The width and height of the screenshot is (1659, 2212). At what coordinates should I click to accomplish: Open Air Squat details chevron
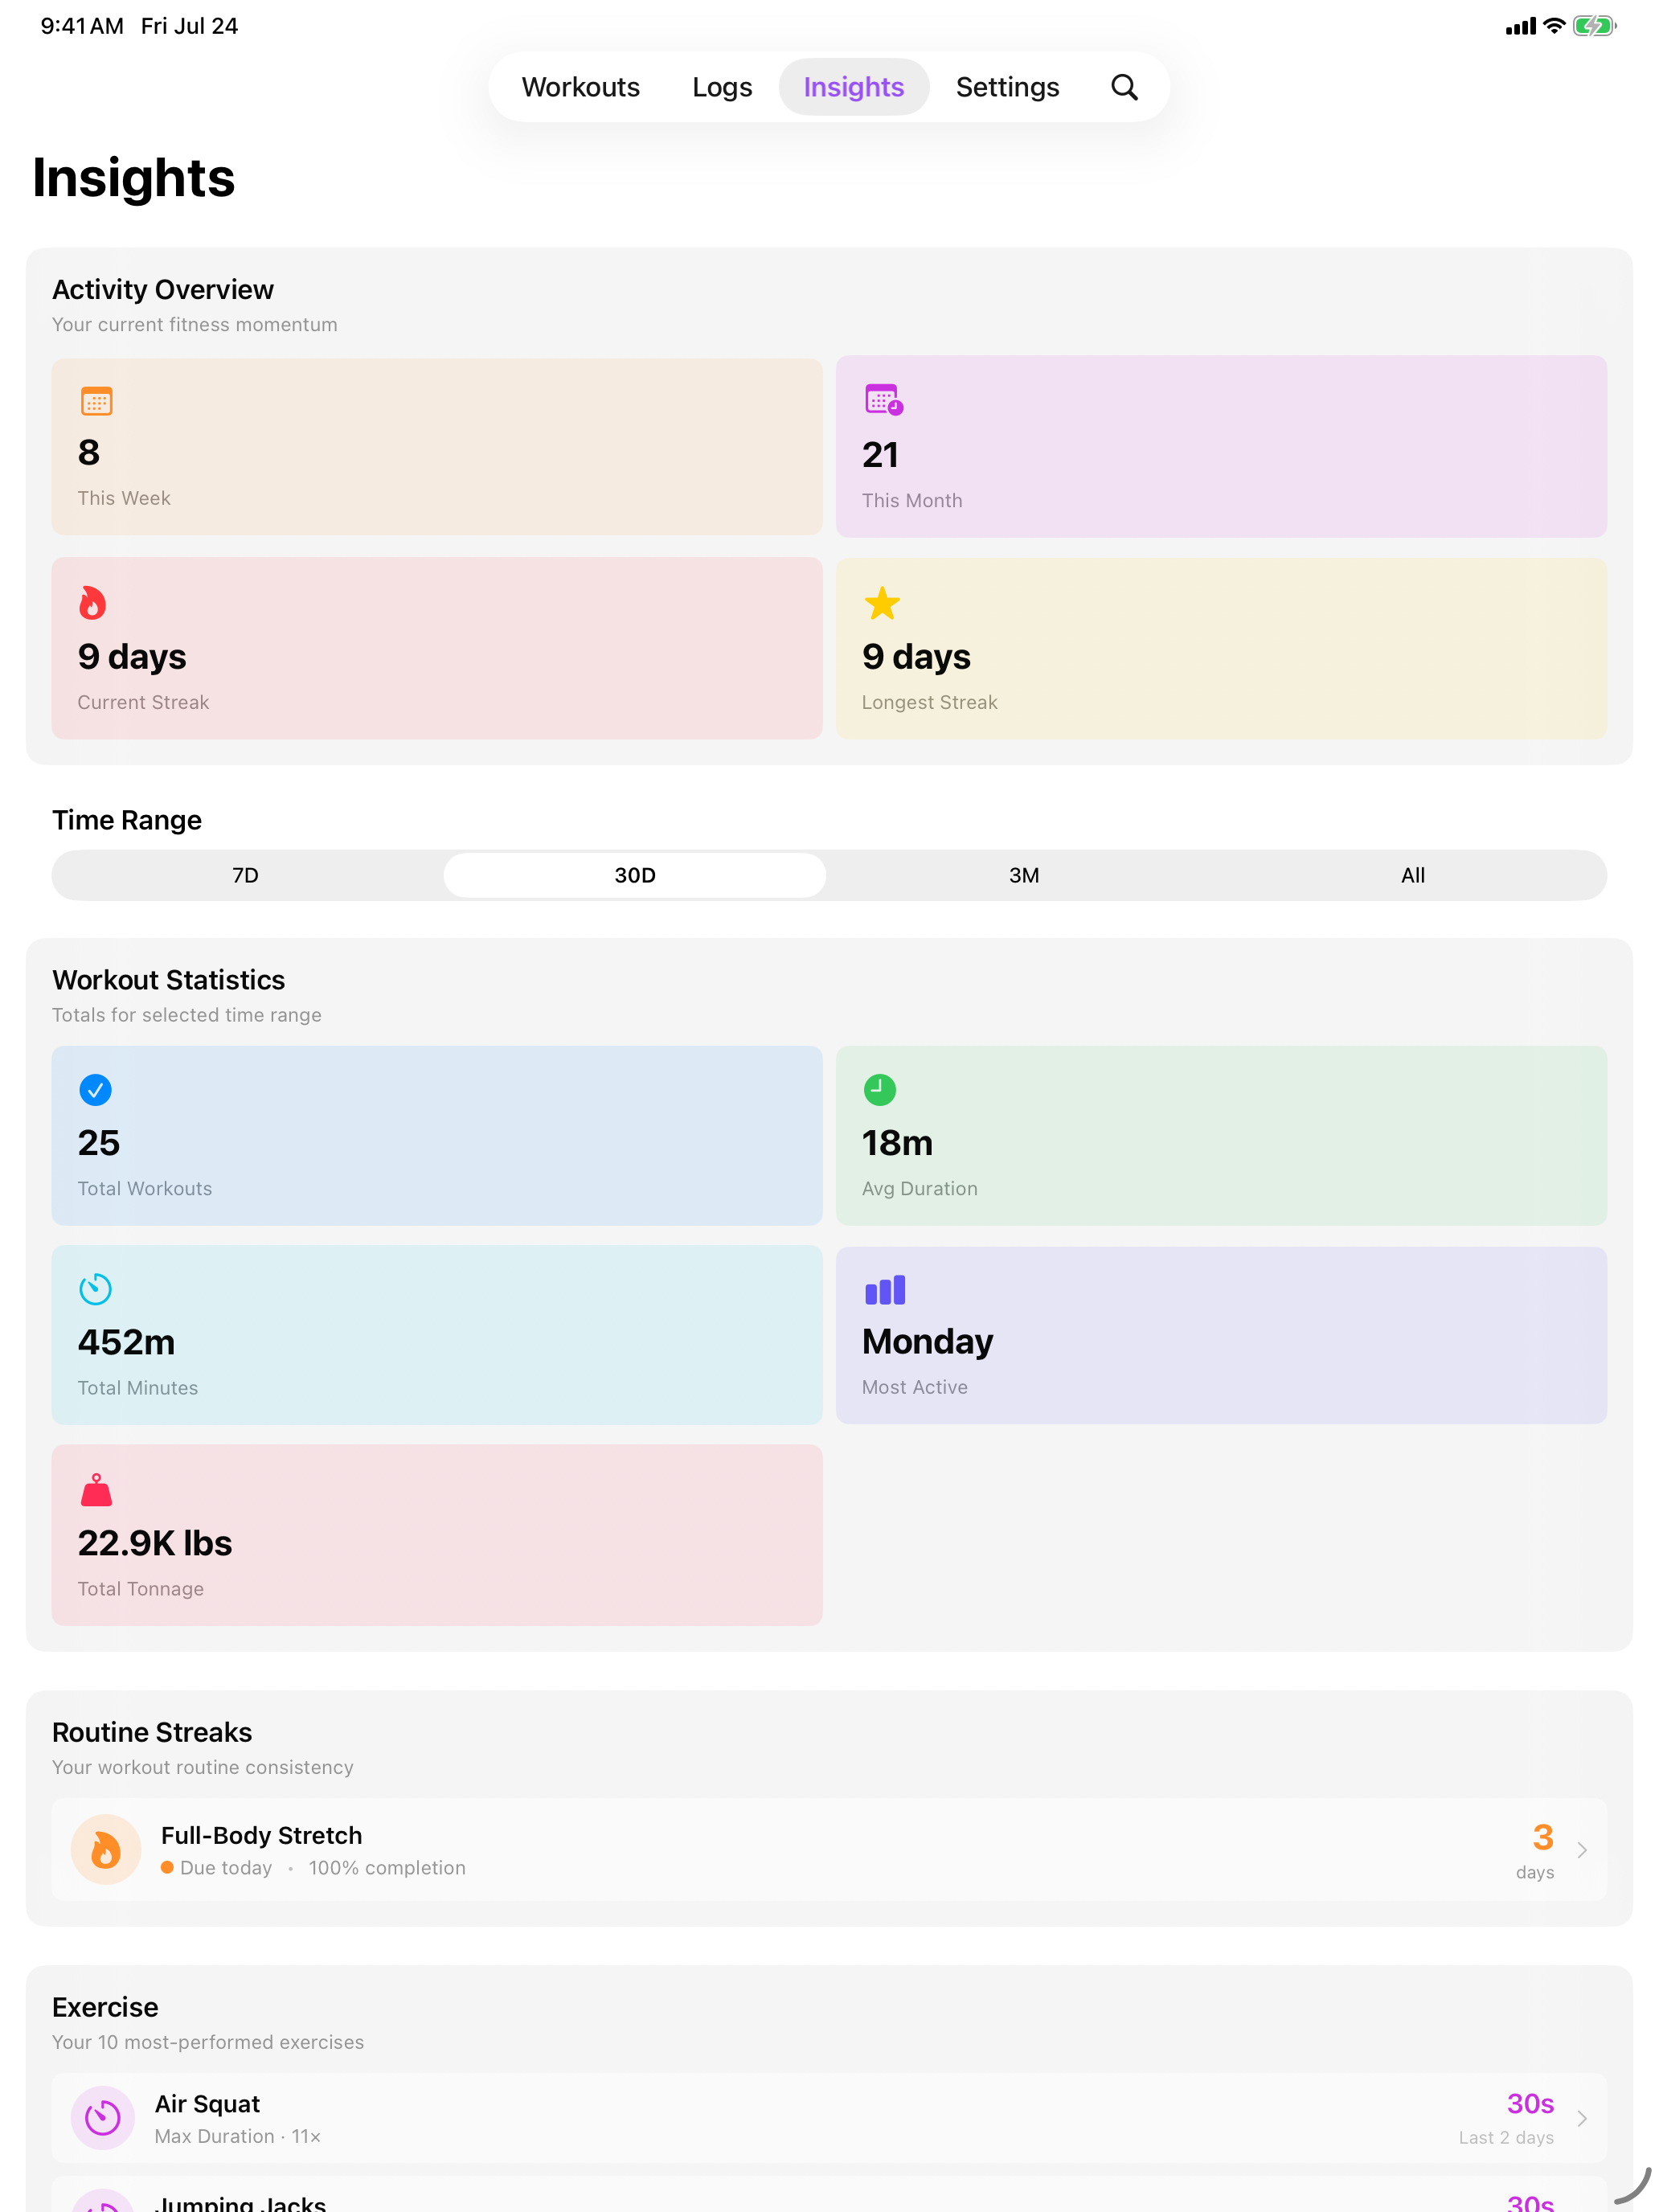1581,2118
